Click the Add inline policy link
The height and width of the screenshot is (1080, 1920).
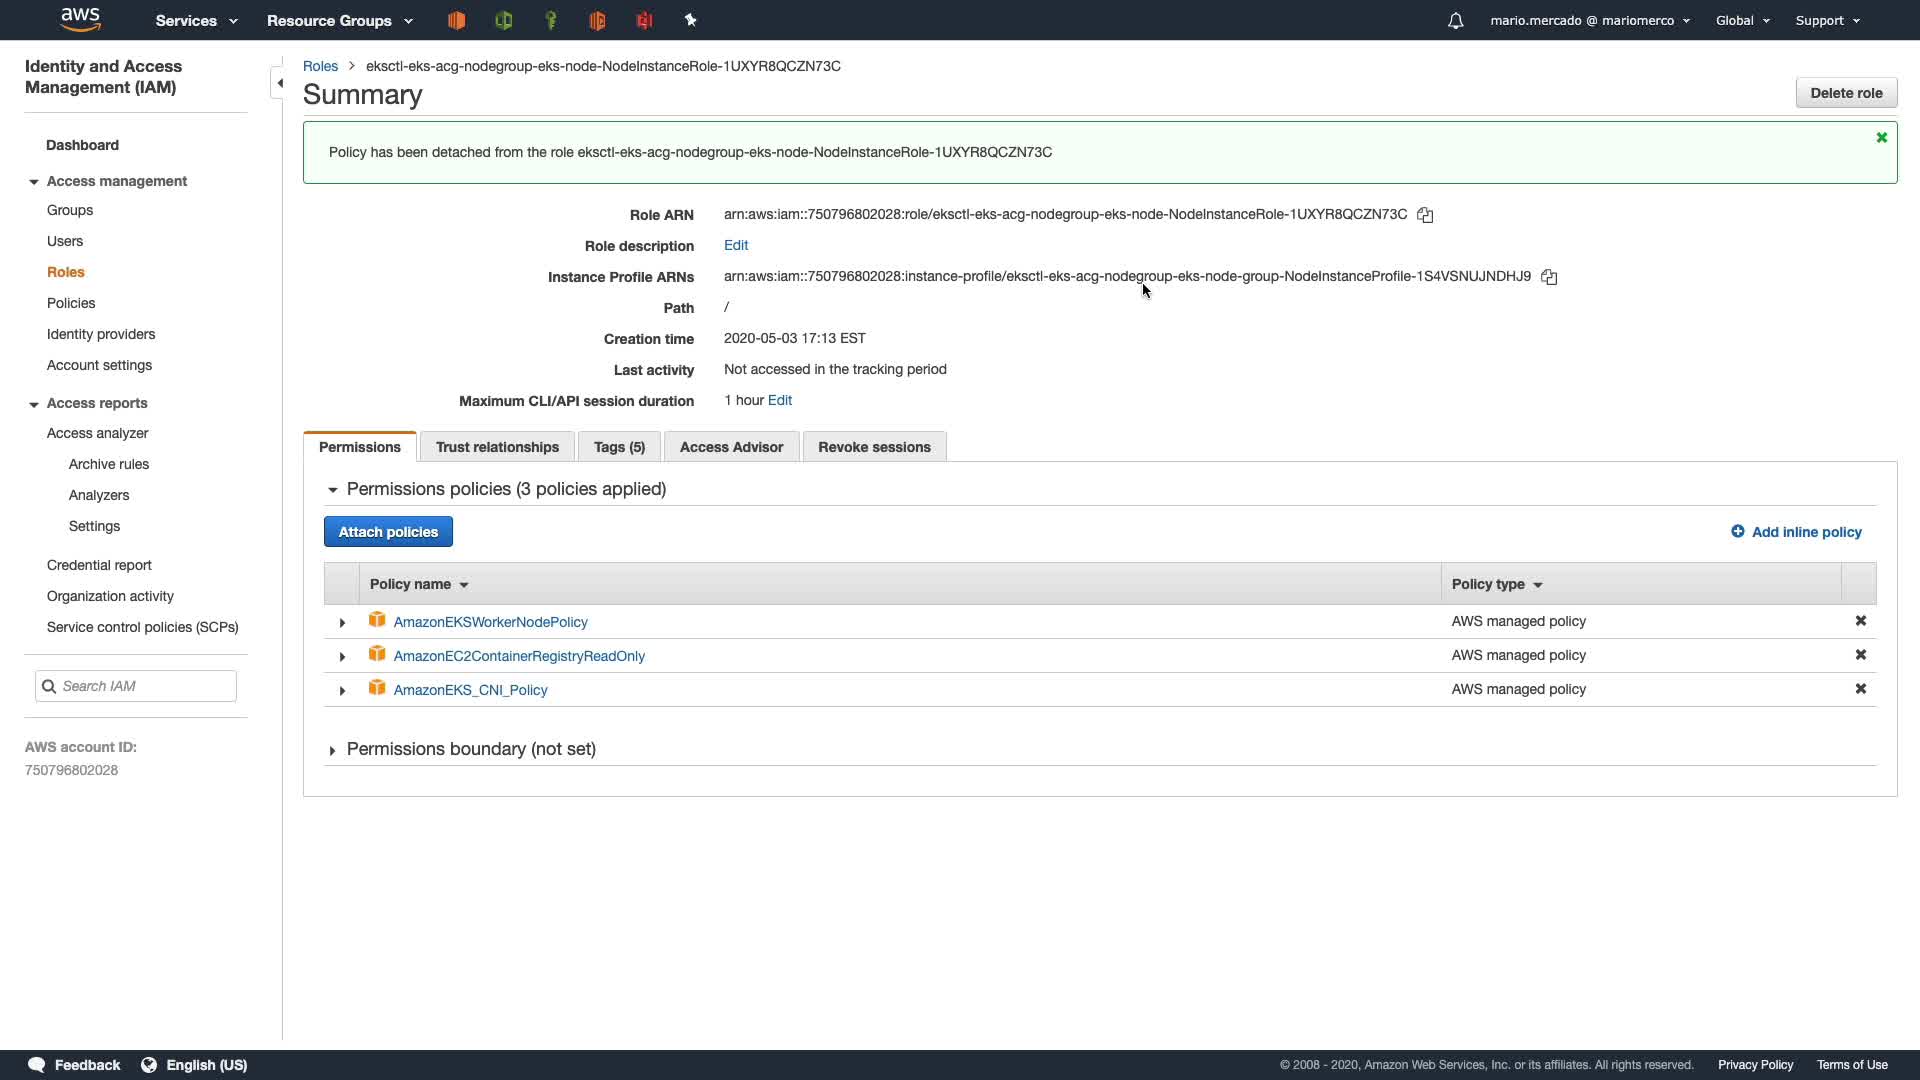click(x=1796, y=532)
